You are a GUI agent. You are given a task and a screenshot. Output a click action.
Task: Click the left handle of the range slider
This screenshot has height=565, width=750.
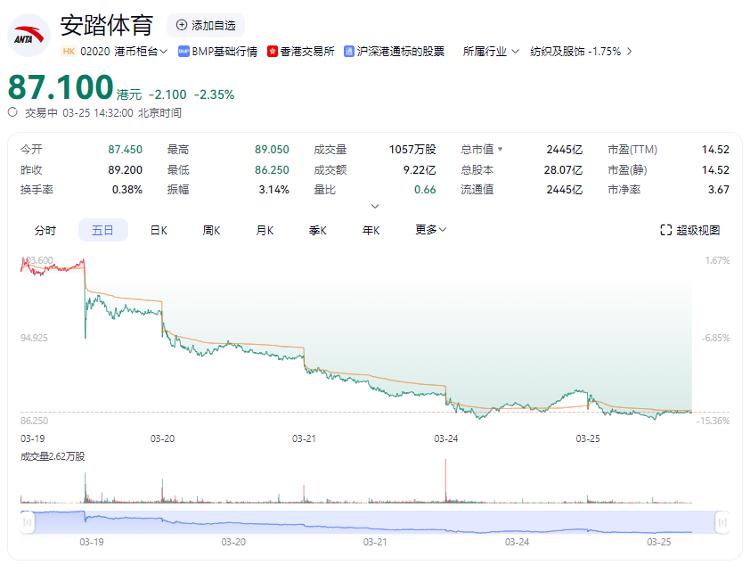(x=27, y=522)
